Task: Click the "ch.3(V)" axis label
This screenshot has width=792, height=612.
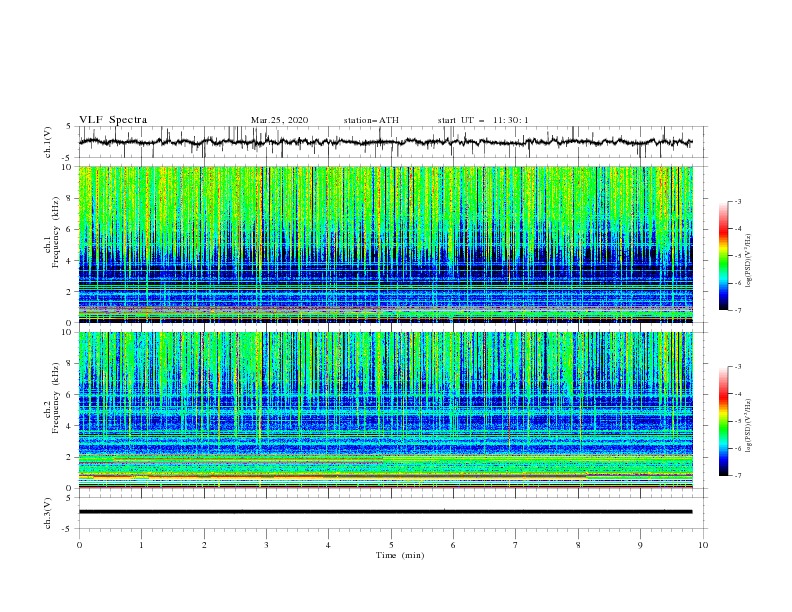Action: tap(48, 513)
